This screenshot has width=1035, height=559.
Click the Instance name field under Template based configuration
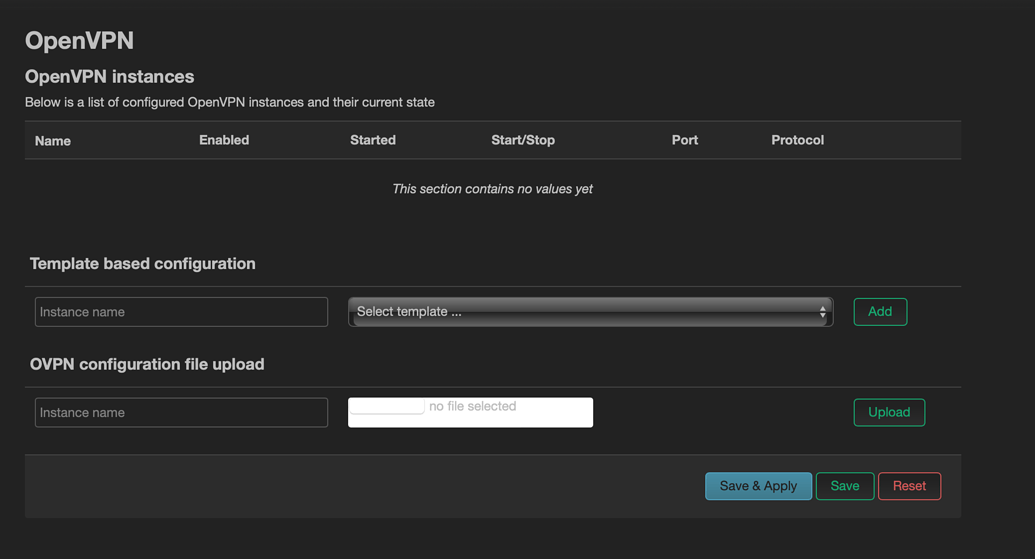click(181, 312)
